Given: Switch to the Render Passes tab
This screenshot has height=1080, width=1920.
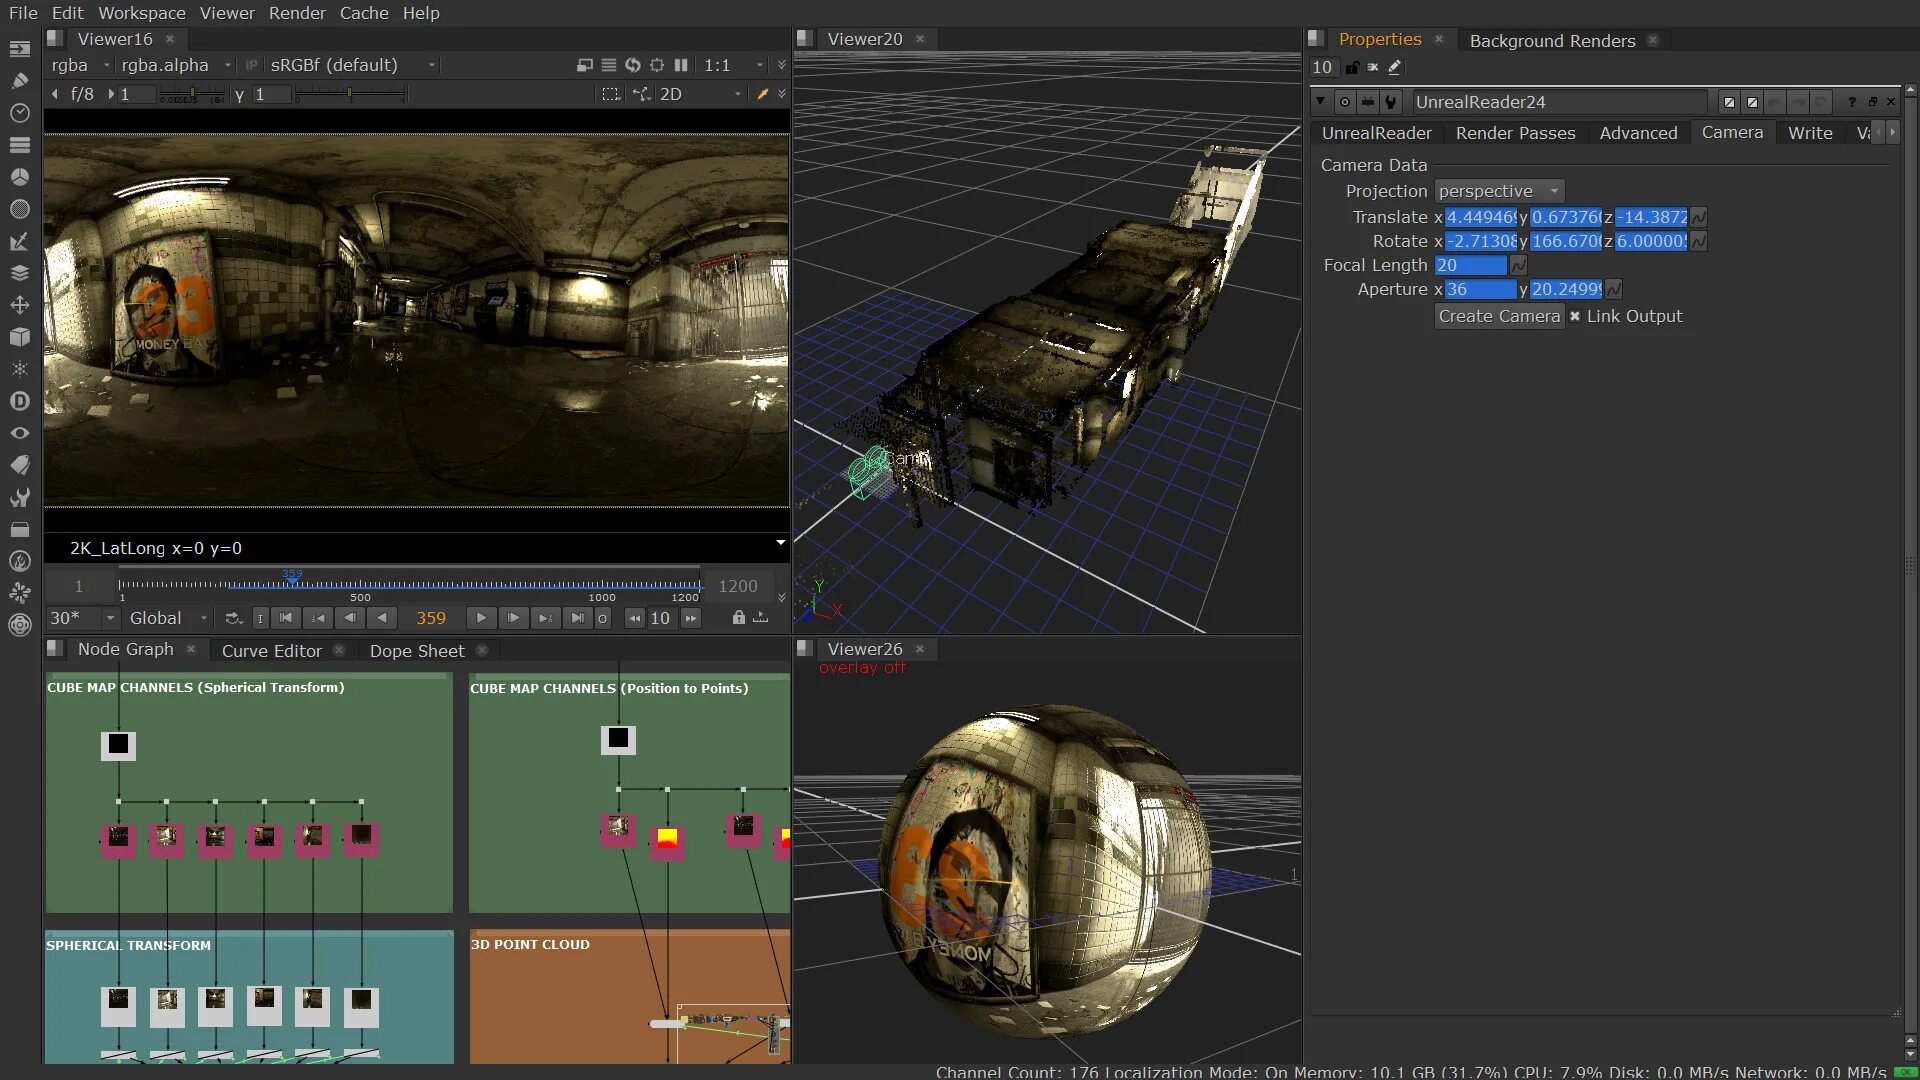Looking at the screenshot, I should click(x=1515, y=133).
